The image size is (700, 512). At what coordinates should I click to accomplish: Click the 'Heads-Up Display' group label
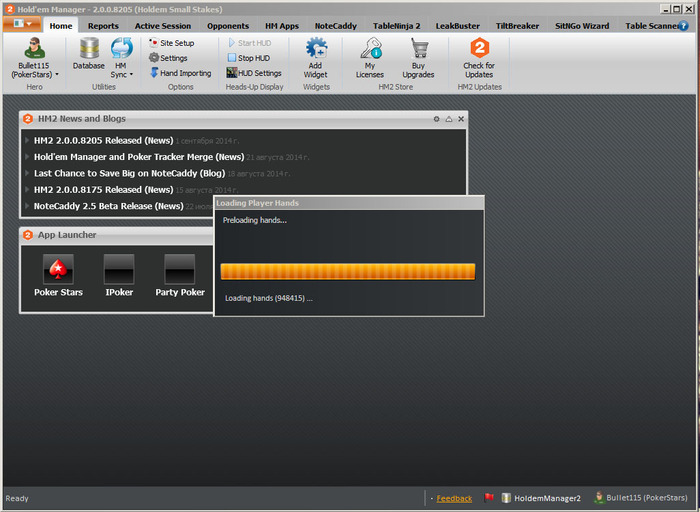[254, 87]
